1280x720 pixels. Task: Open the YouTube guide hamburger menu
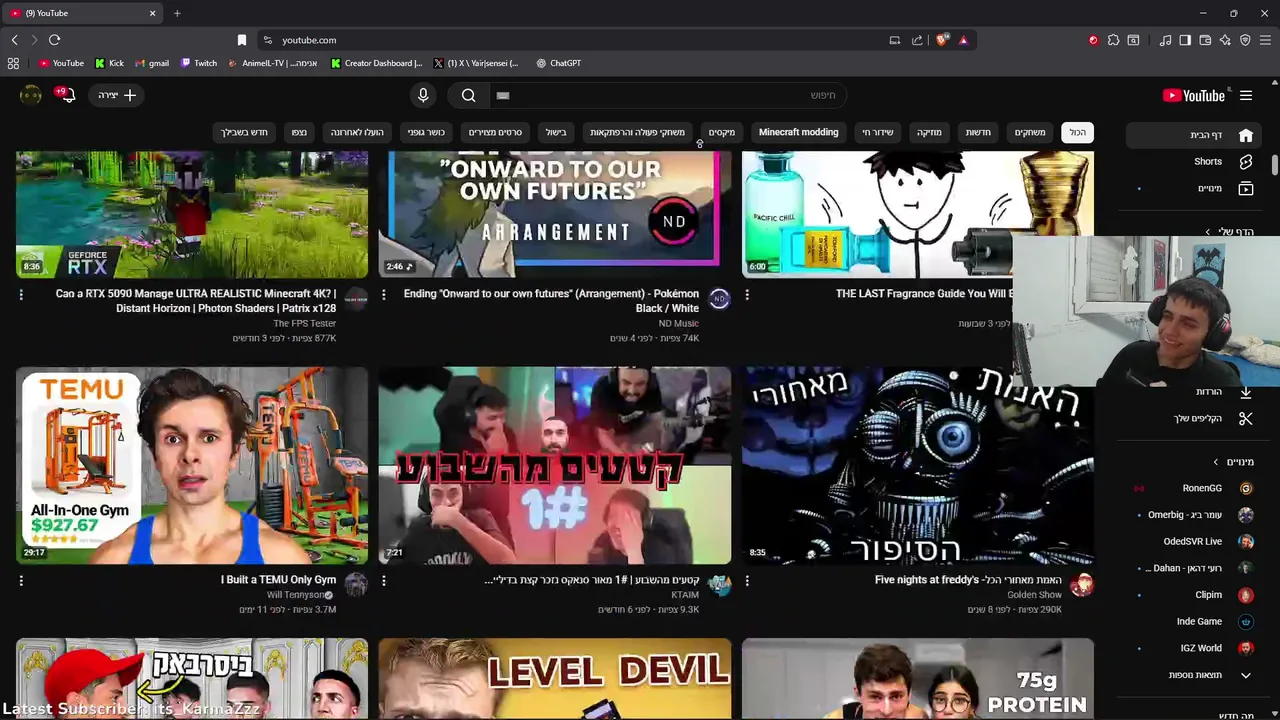point(1246,96)
